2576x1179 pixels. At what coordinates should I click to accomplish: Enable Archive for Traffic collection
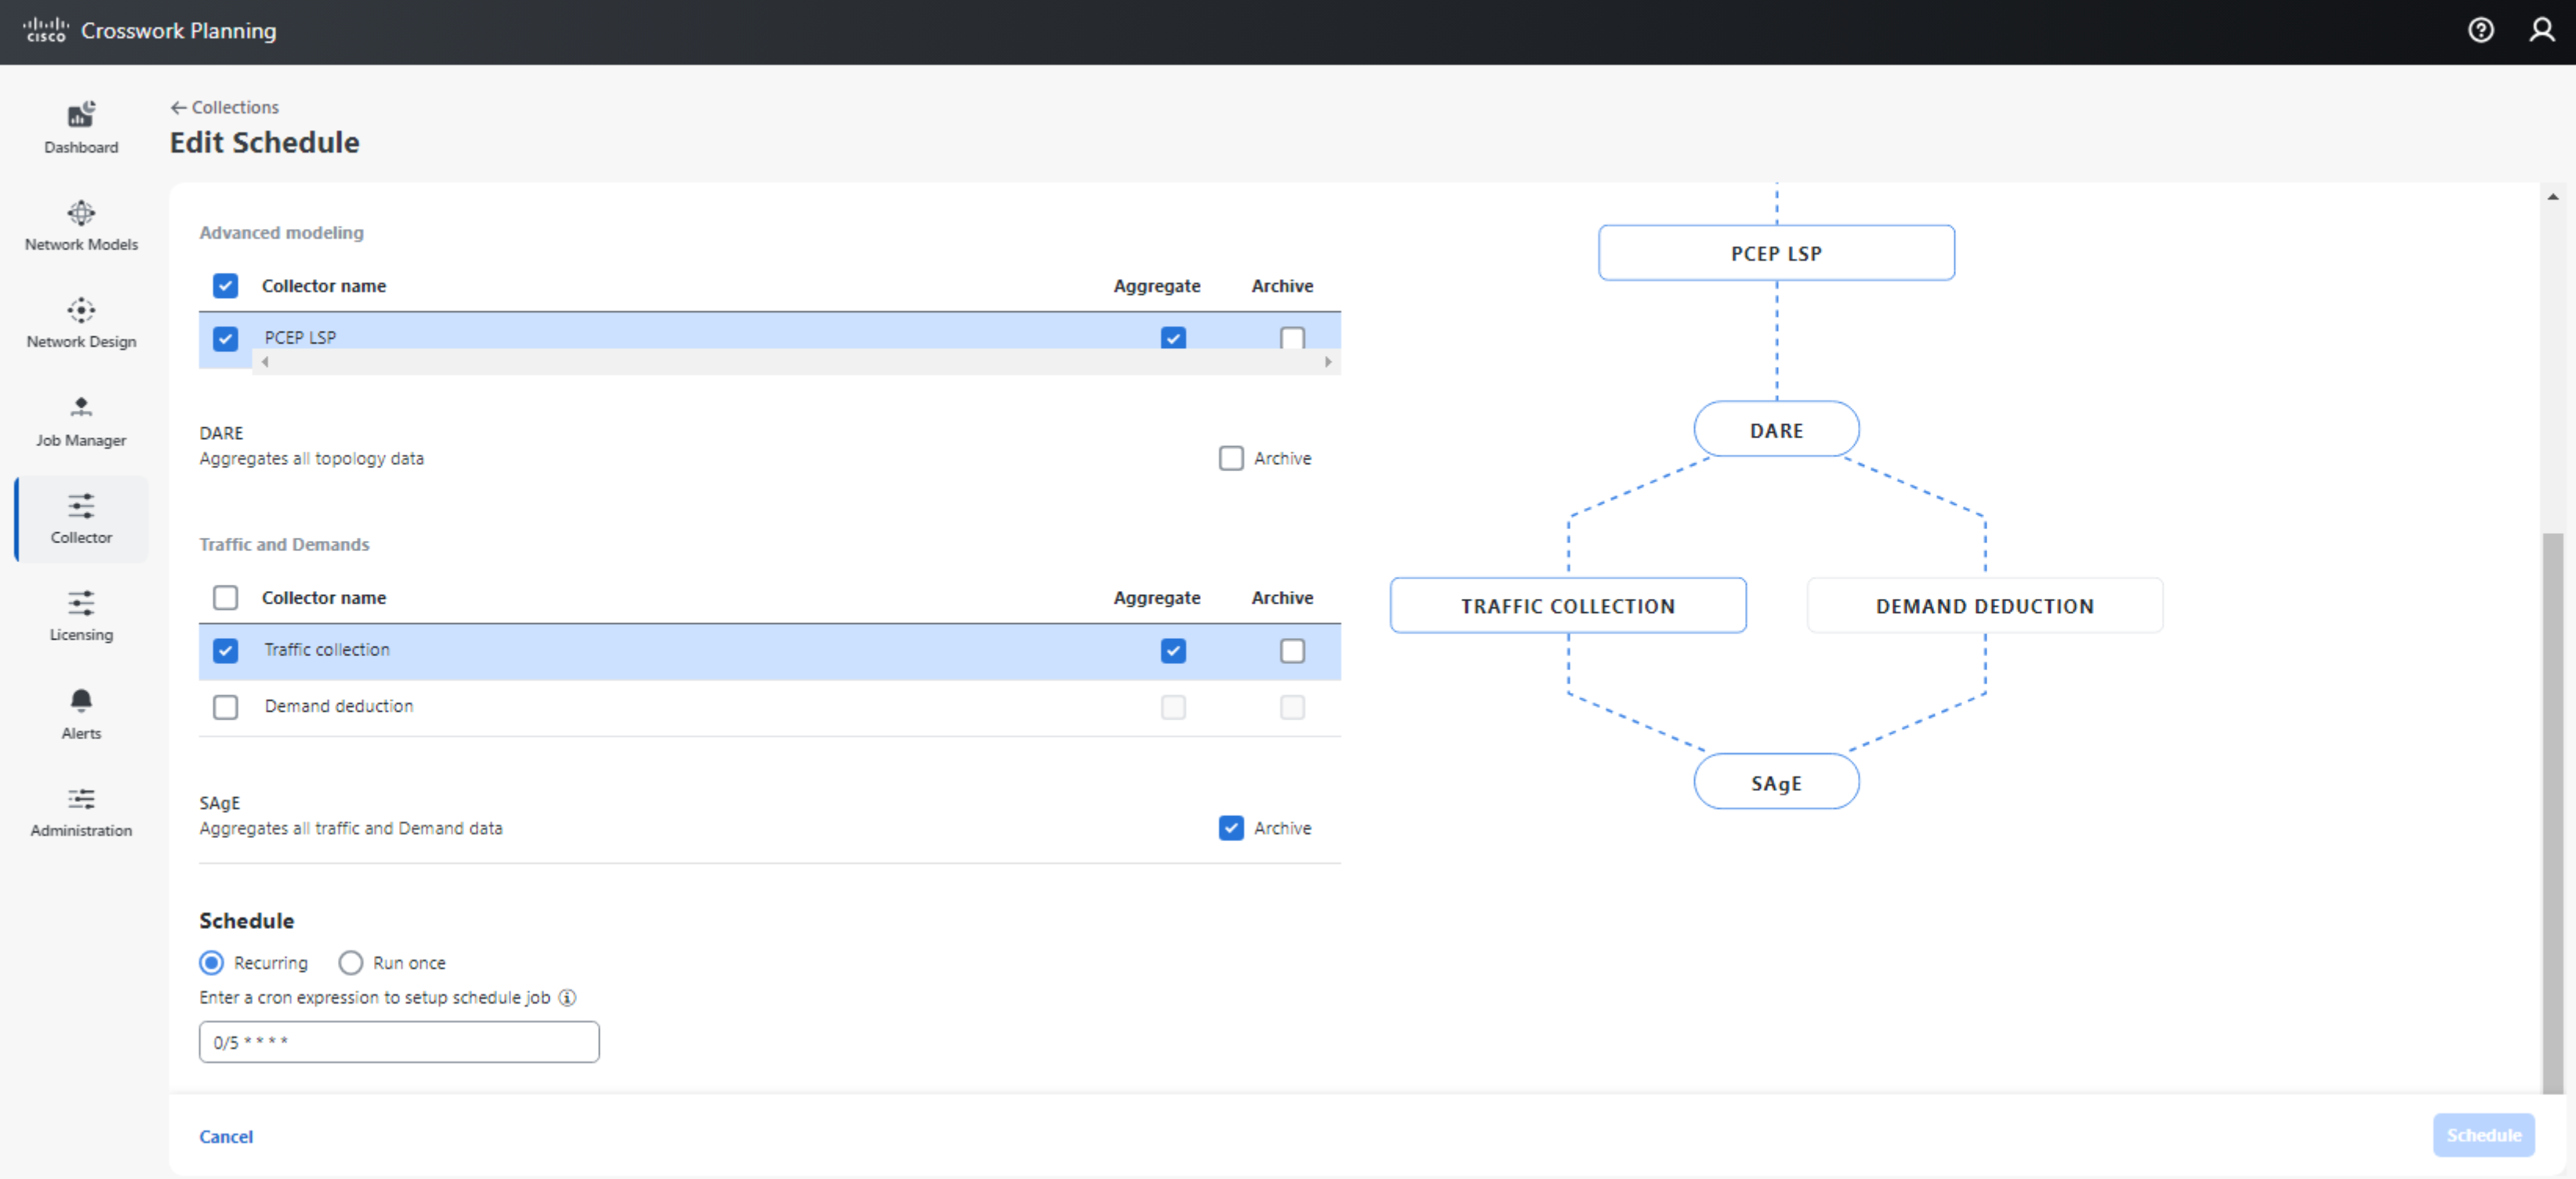click(x=1292, y=651)
